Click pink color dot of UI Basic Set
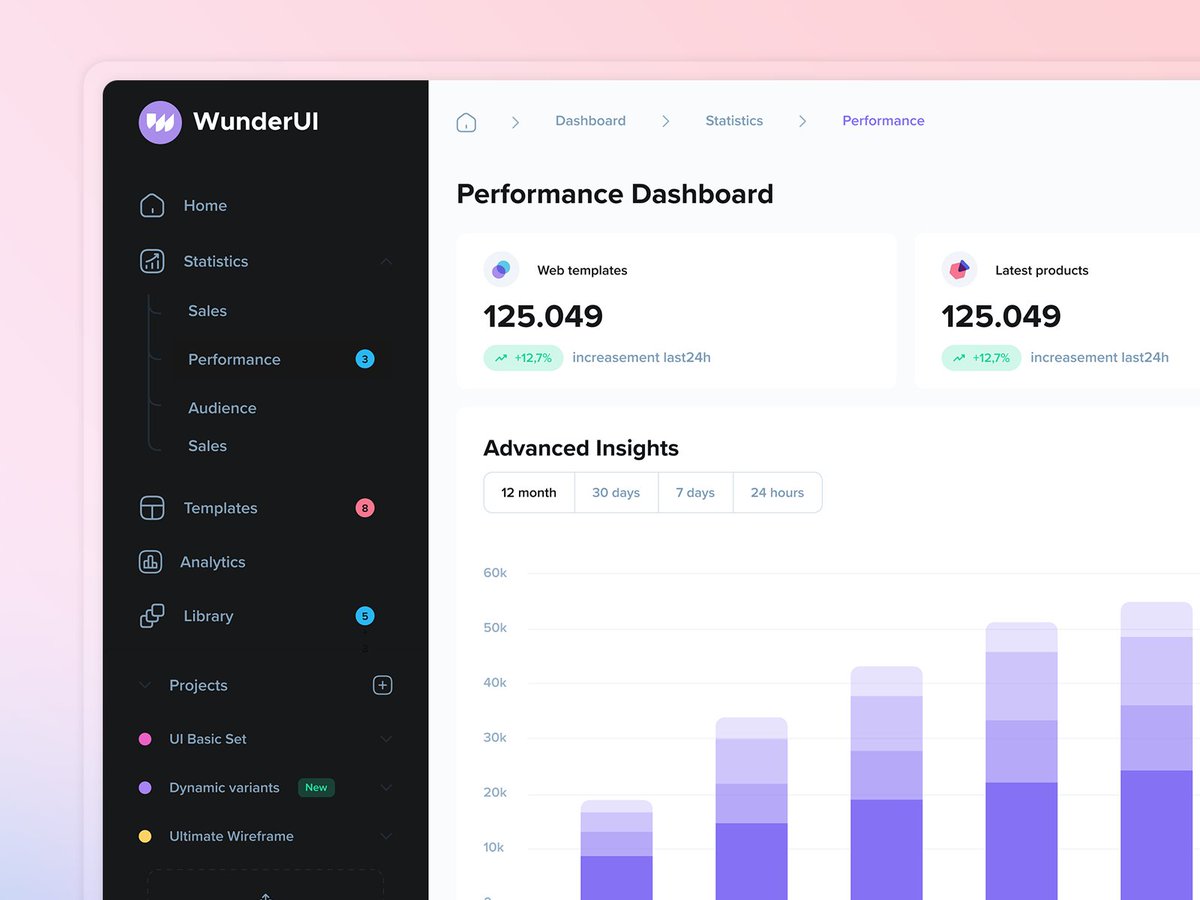The height and width of the screenshot is (900, 1200). 145,739
